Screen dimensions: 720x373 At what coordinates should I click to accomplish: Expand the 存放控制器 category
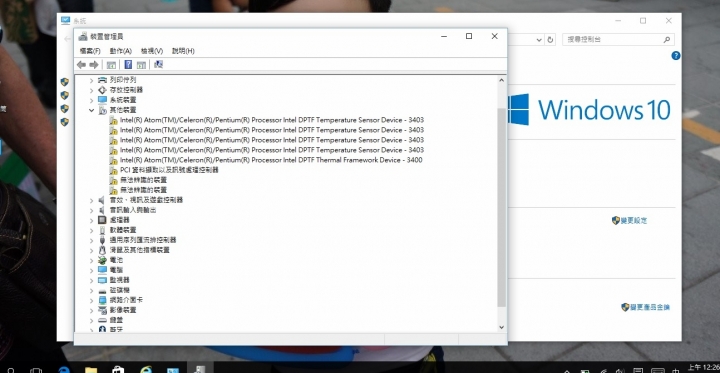point(91,90)
